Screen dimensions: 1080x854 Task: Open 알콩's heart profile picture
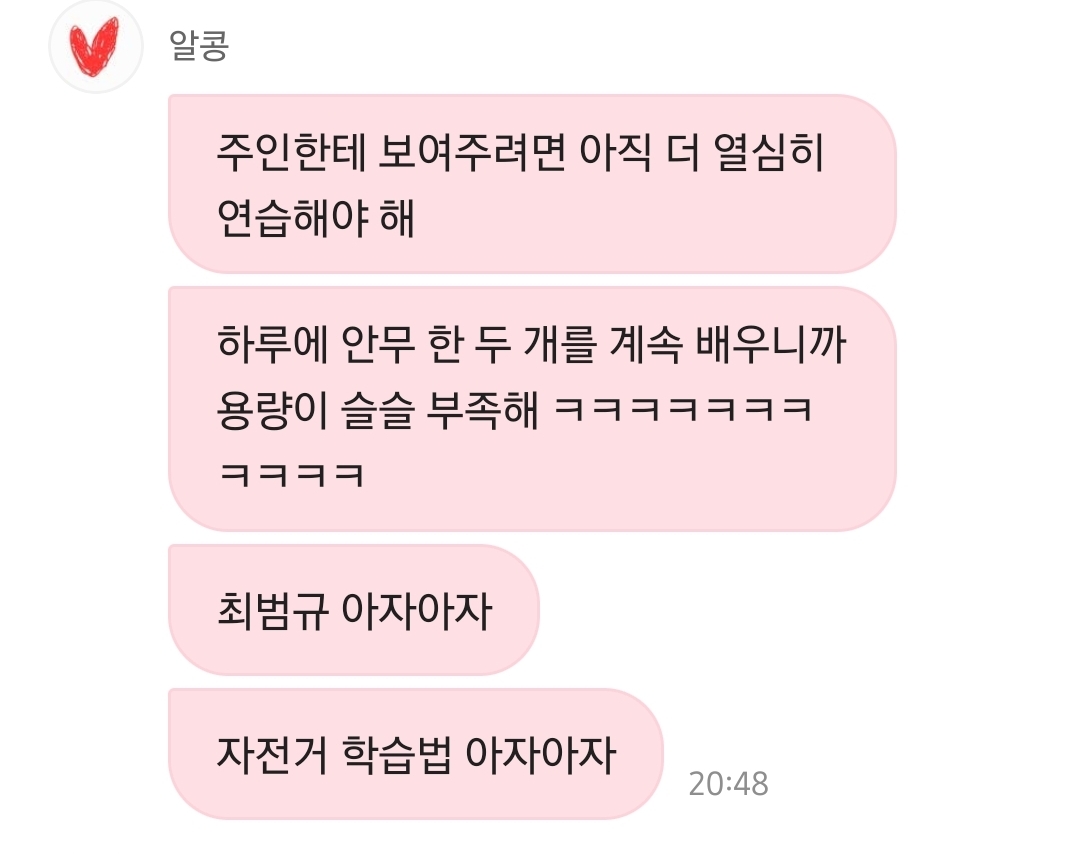tap(96, 47)
